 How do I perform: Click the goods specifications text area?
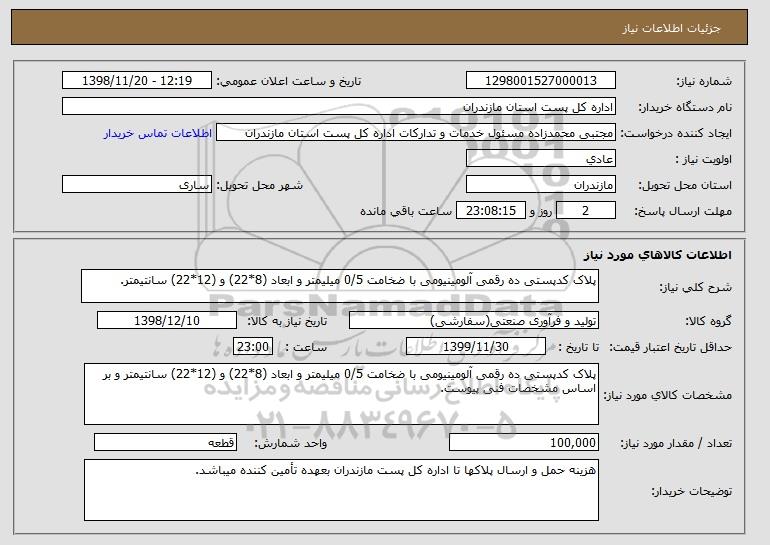click(341, 394)
